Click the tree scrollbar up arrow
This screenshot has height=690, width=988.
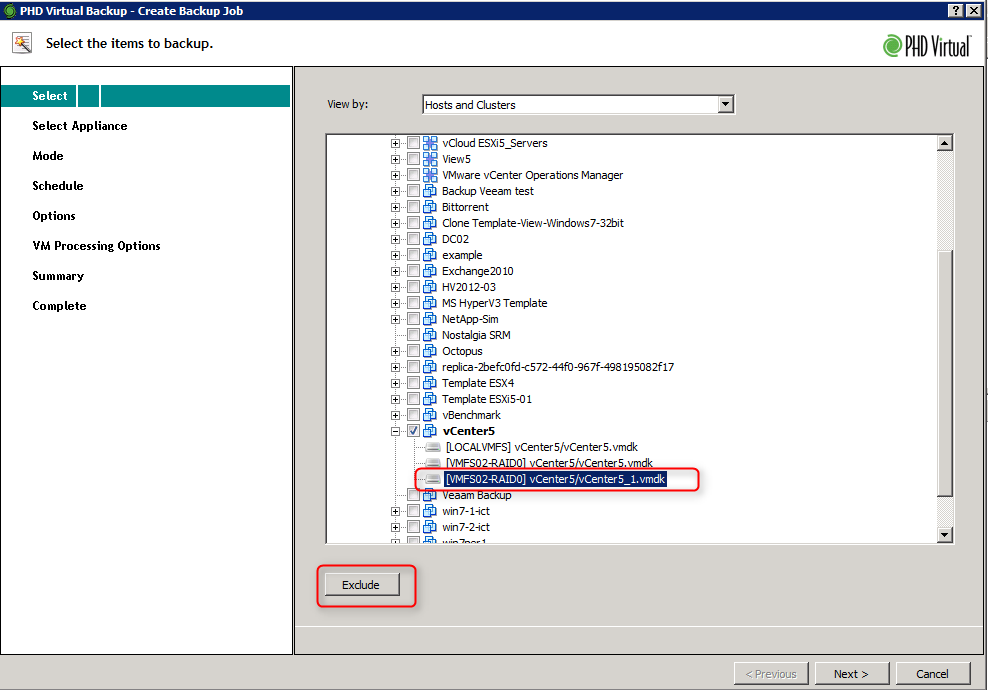tap(944, 143)
